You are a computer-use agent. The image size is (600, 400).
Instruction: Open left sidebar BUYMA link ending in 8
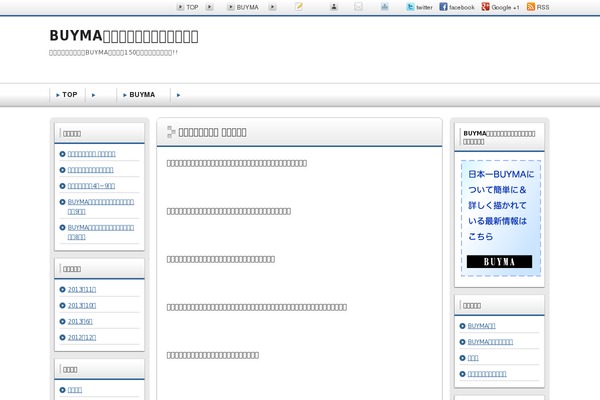coord(101,232)
